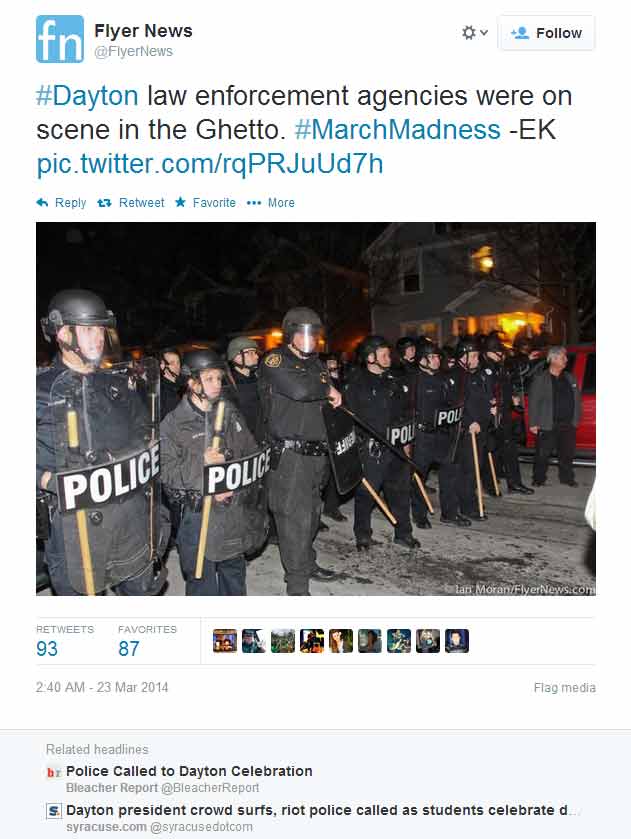Open the tweet timestamp 2:40 AM link

[x=102, y=687]
